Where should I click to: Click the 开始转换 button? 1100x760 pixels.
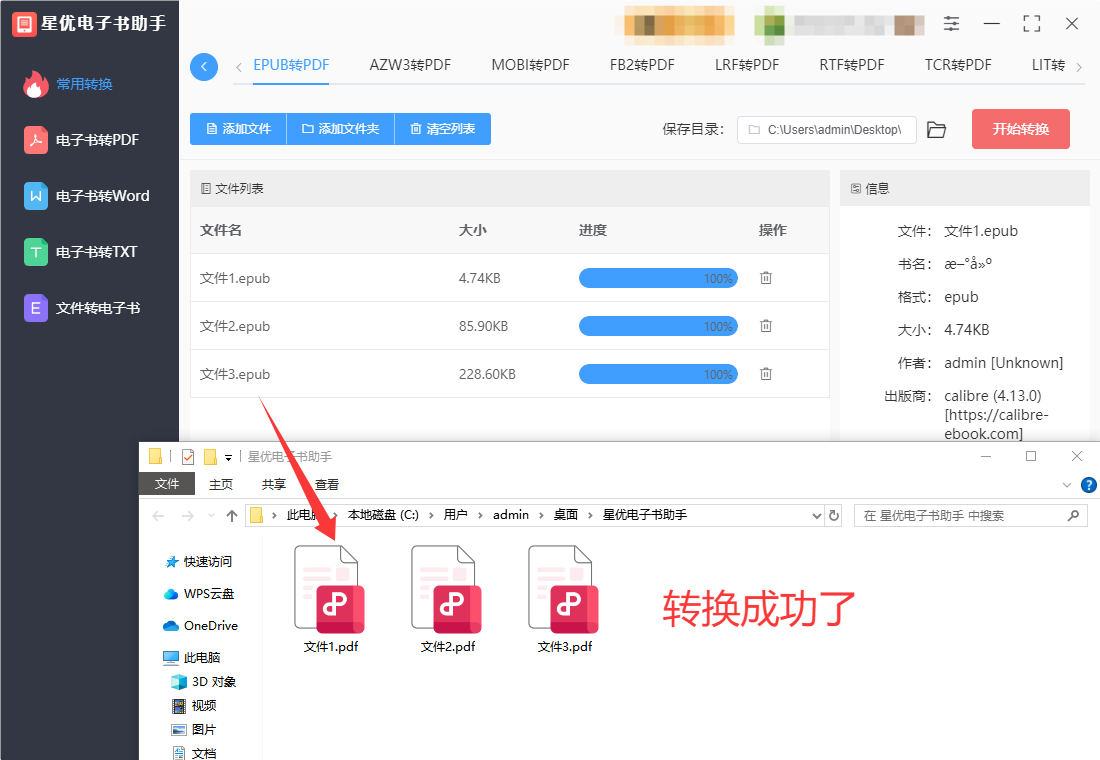click(x=1021, y=129)
